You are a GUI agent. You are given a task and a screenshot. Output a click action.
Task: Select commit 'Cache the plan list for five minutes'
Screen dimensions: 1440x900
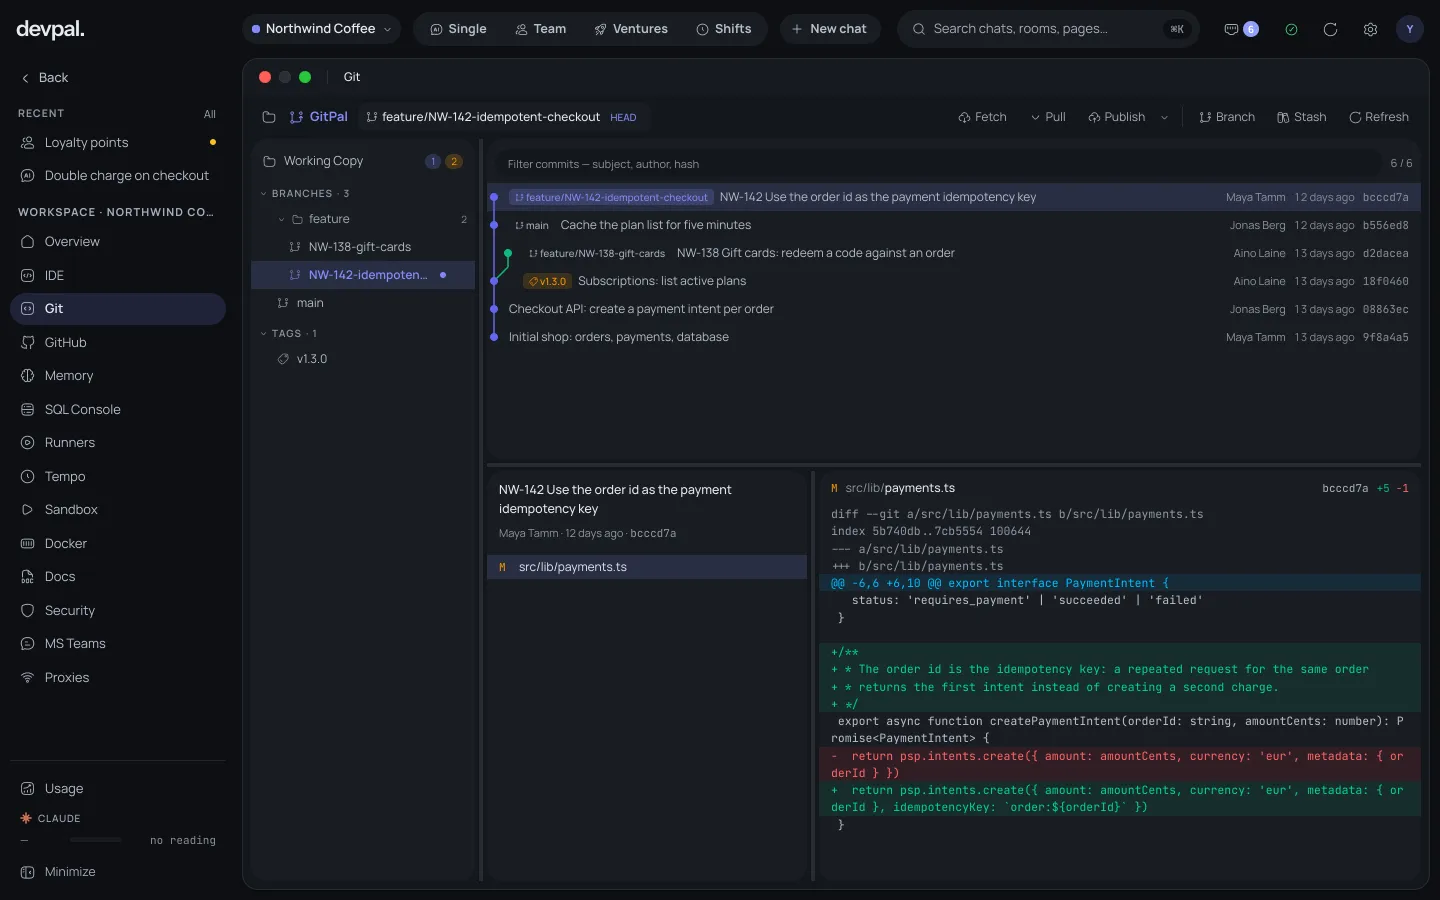click(954, 225)
